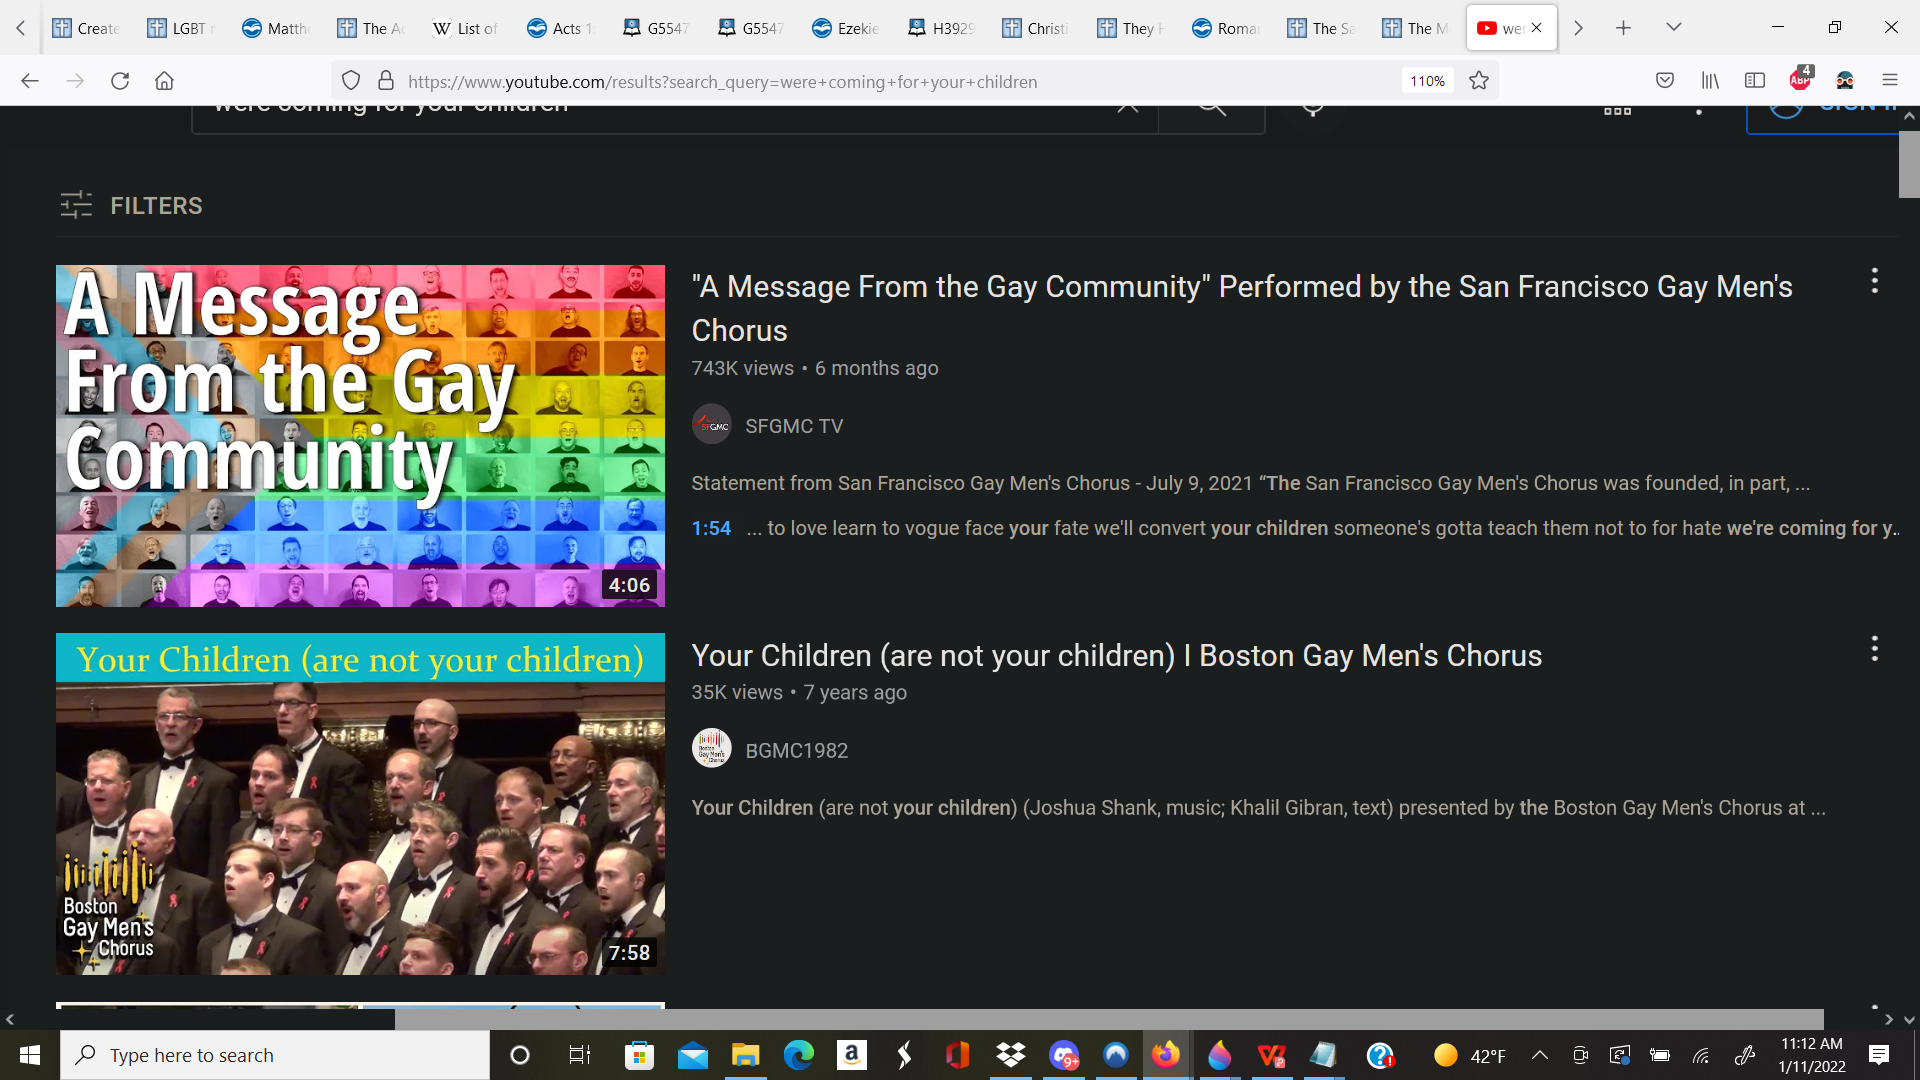Switch to the Wikipedia List of tab
Viewport: 1920px width, 1080px height.
(x=467, y=28)
